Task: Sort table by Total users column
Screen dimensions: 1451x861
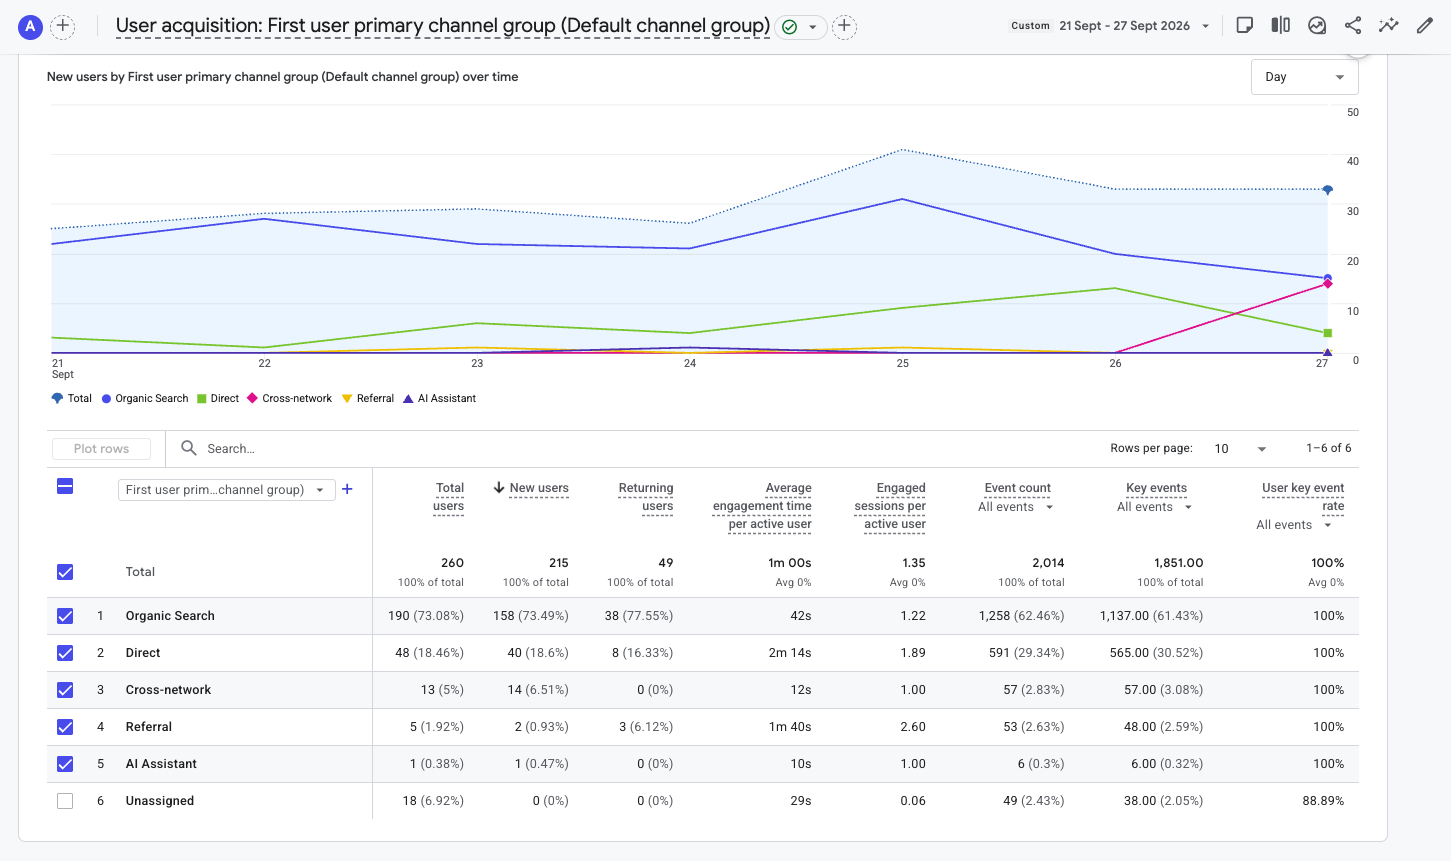Action: coord(449,497)
